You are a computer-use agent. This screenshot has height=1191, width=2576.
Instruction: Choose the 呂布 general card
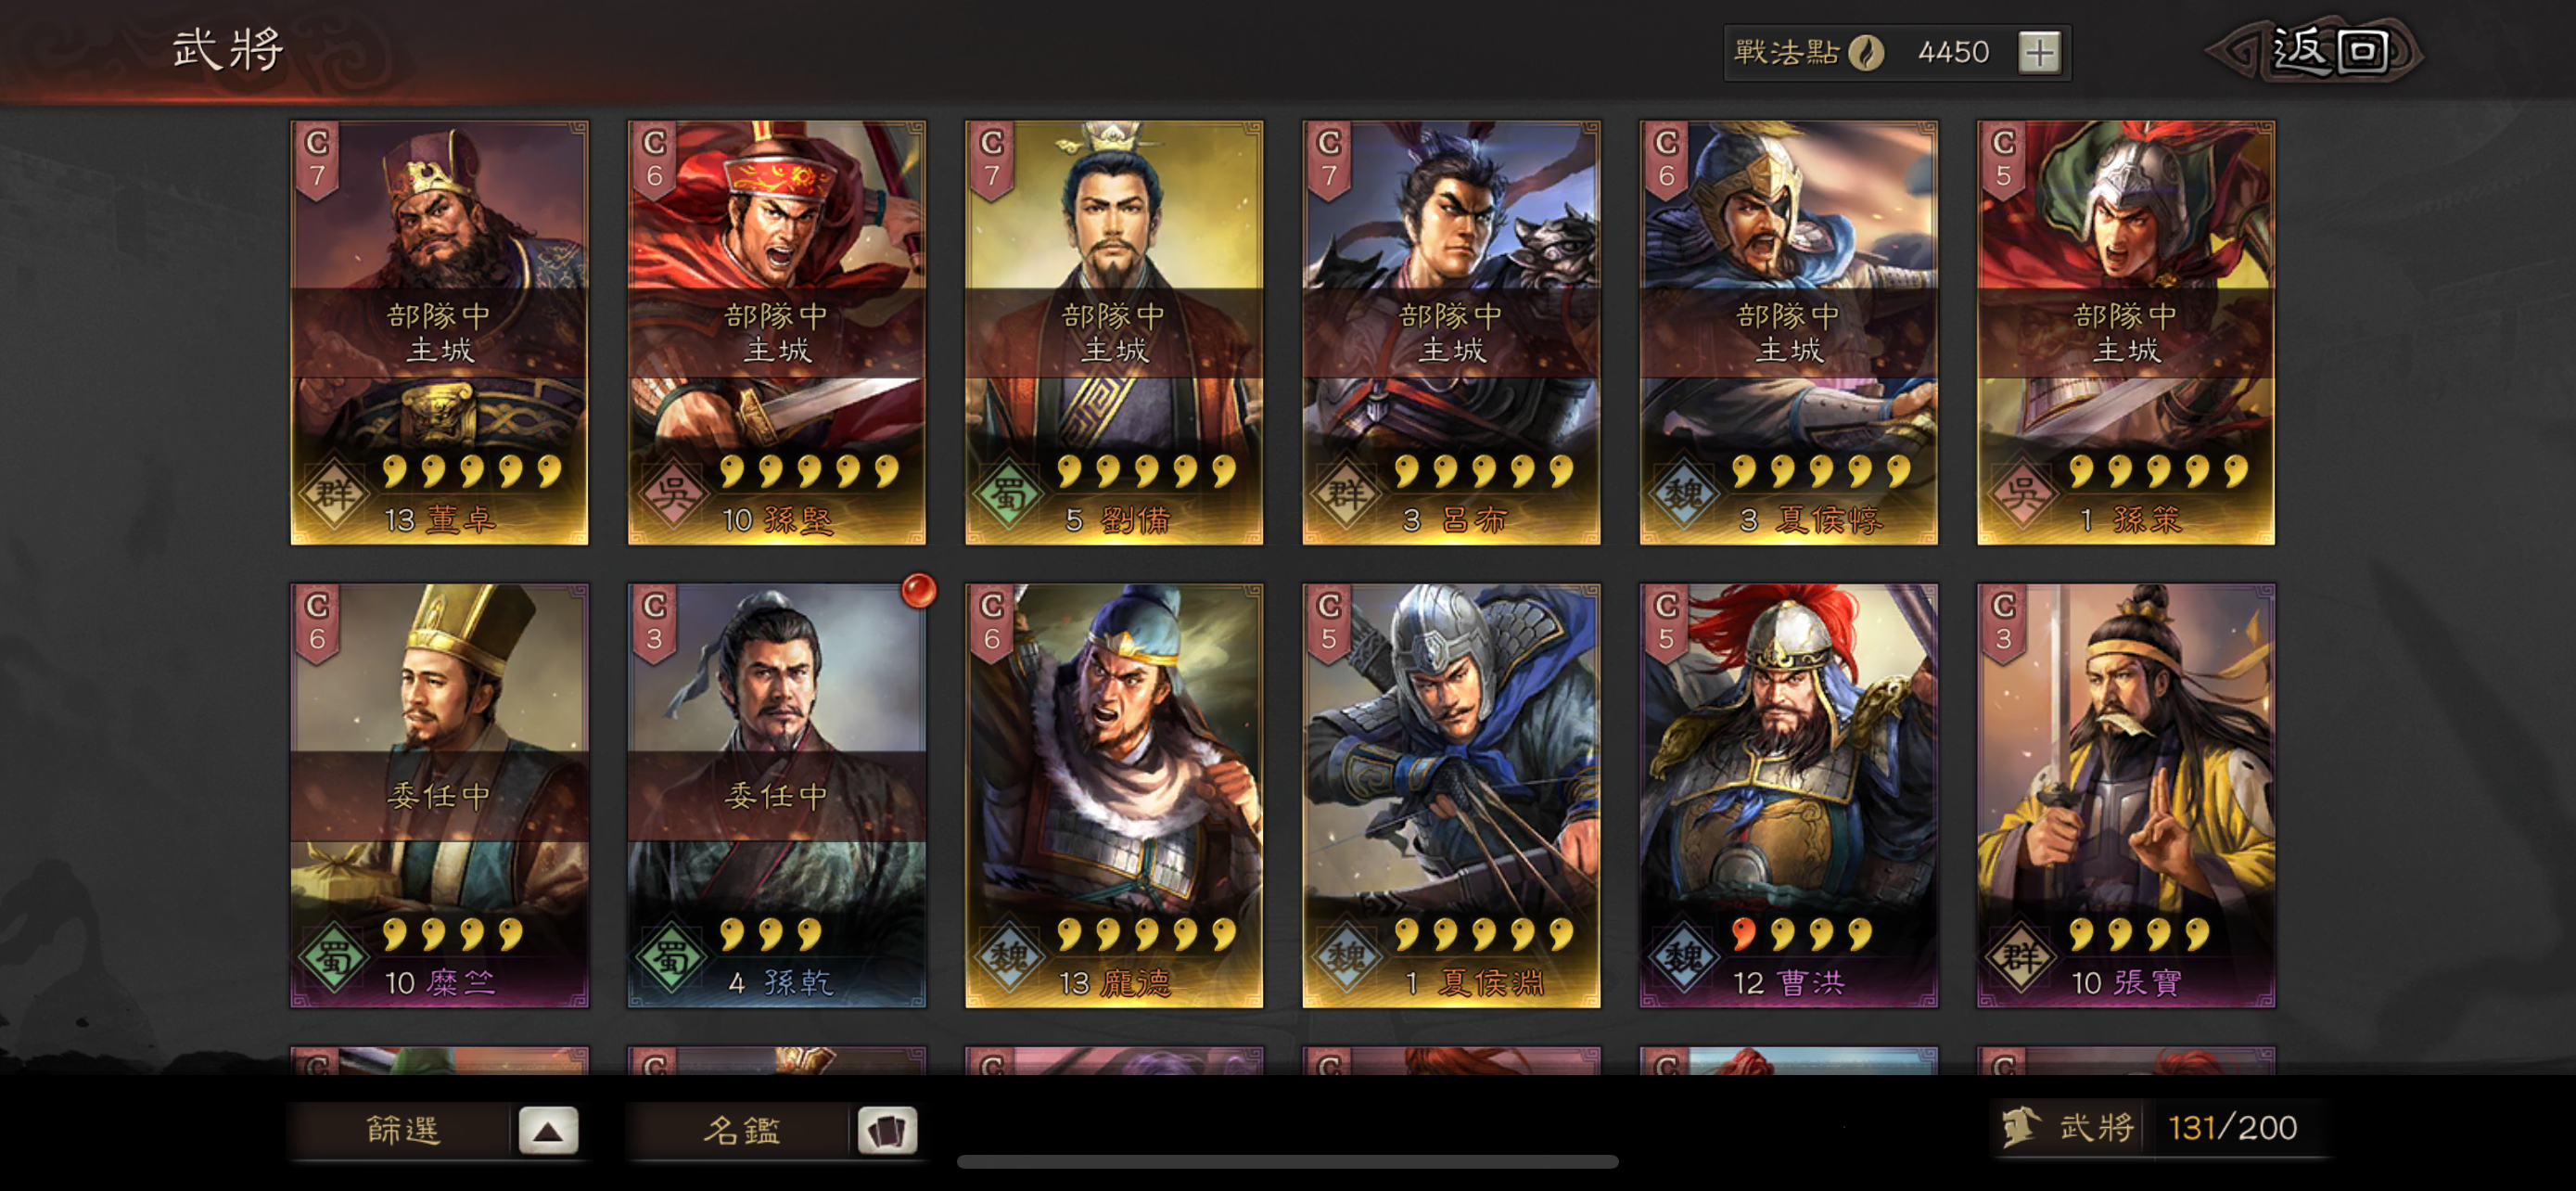[1451, 333]
